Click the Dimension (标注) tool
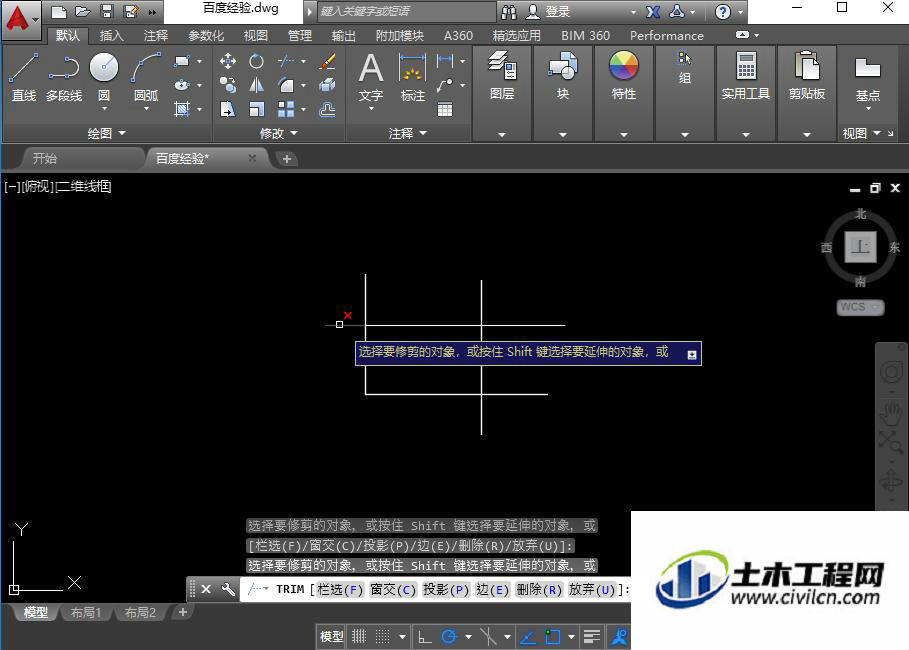The height and width of the screenshot is (650, 909). [413, 77]
